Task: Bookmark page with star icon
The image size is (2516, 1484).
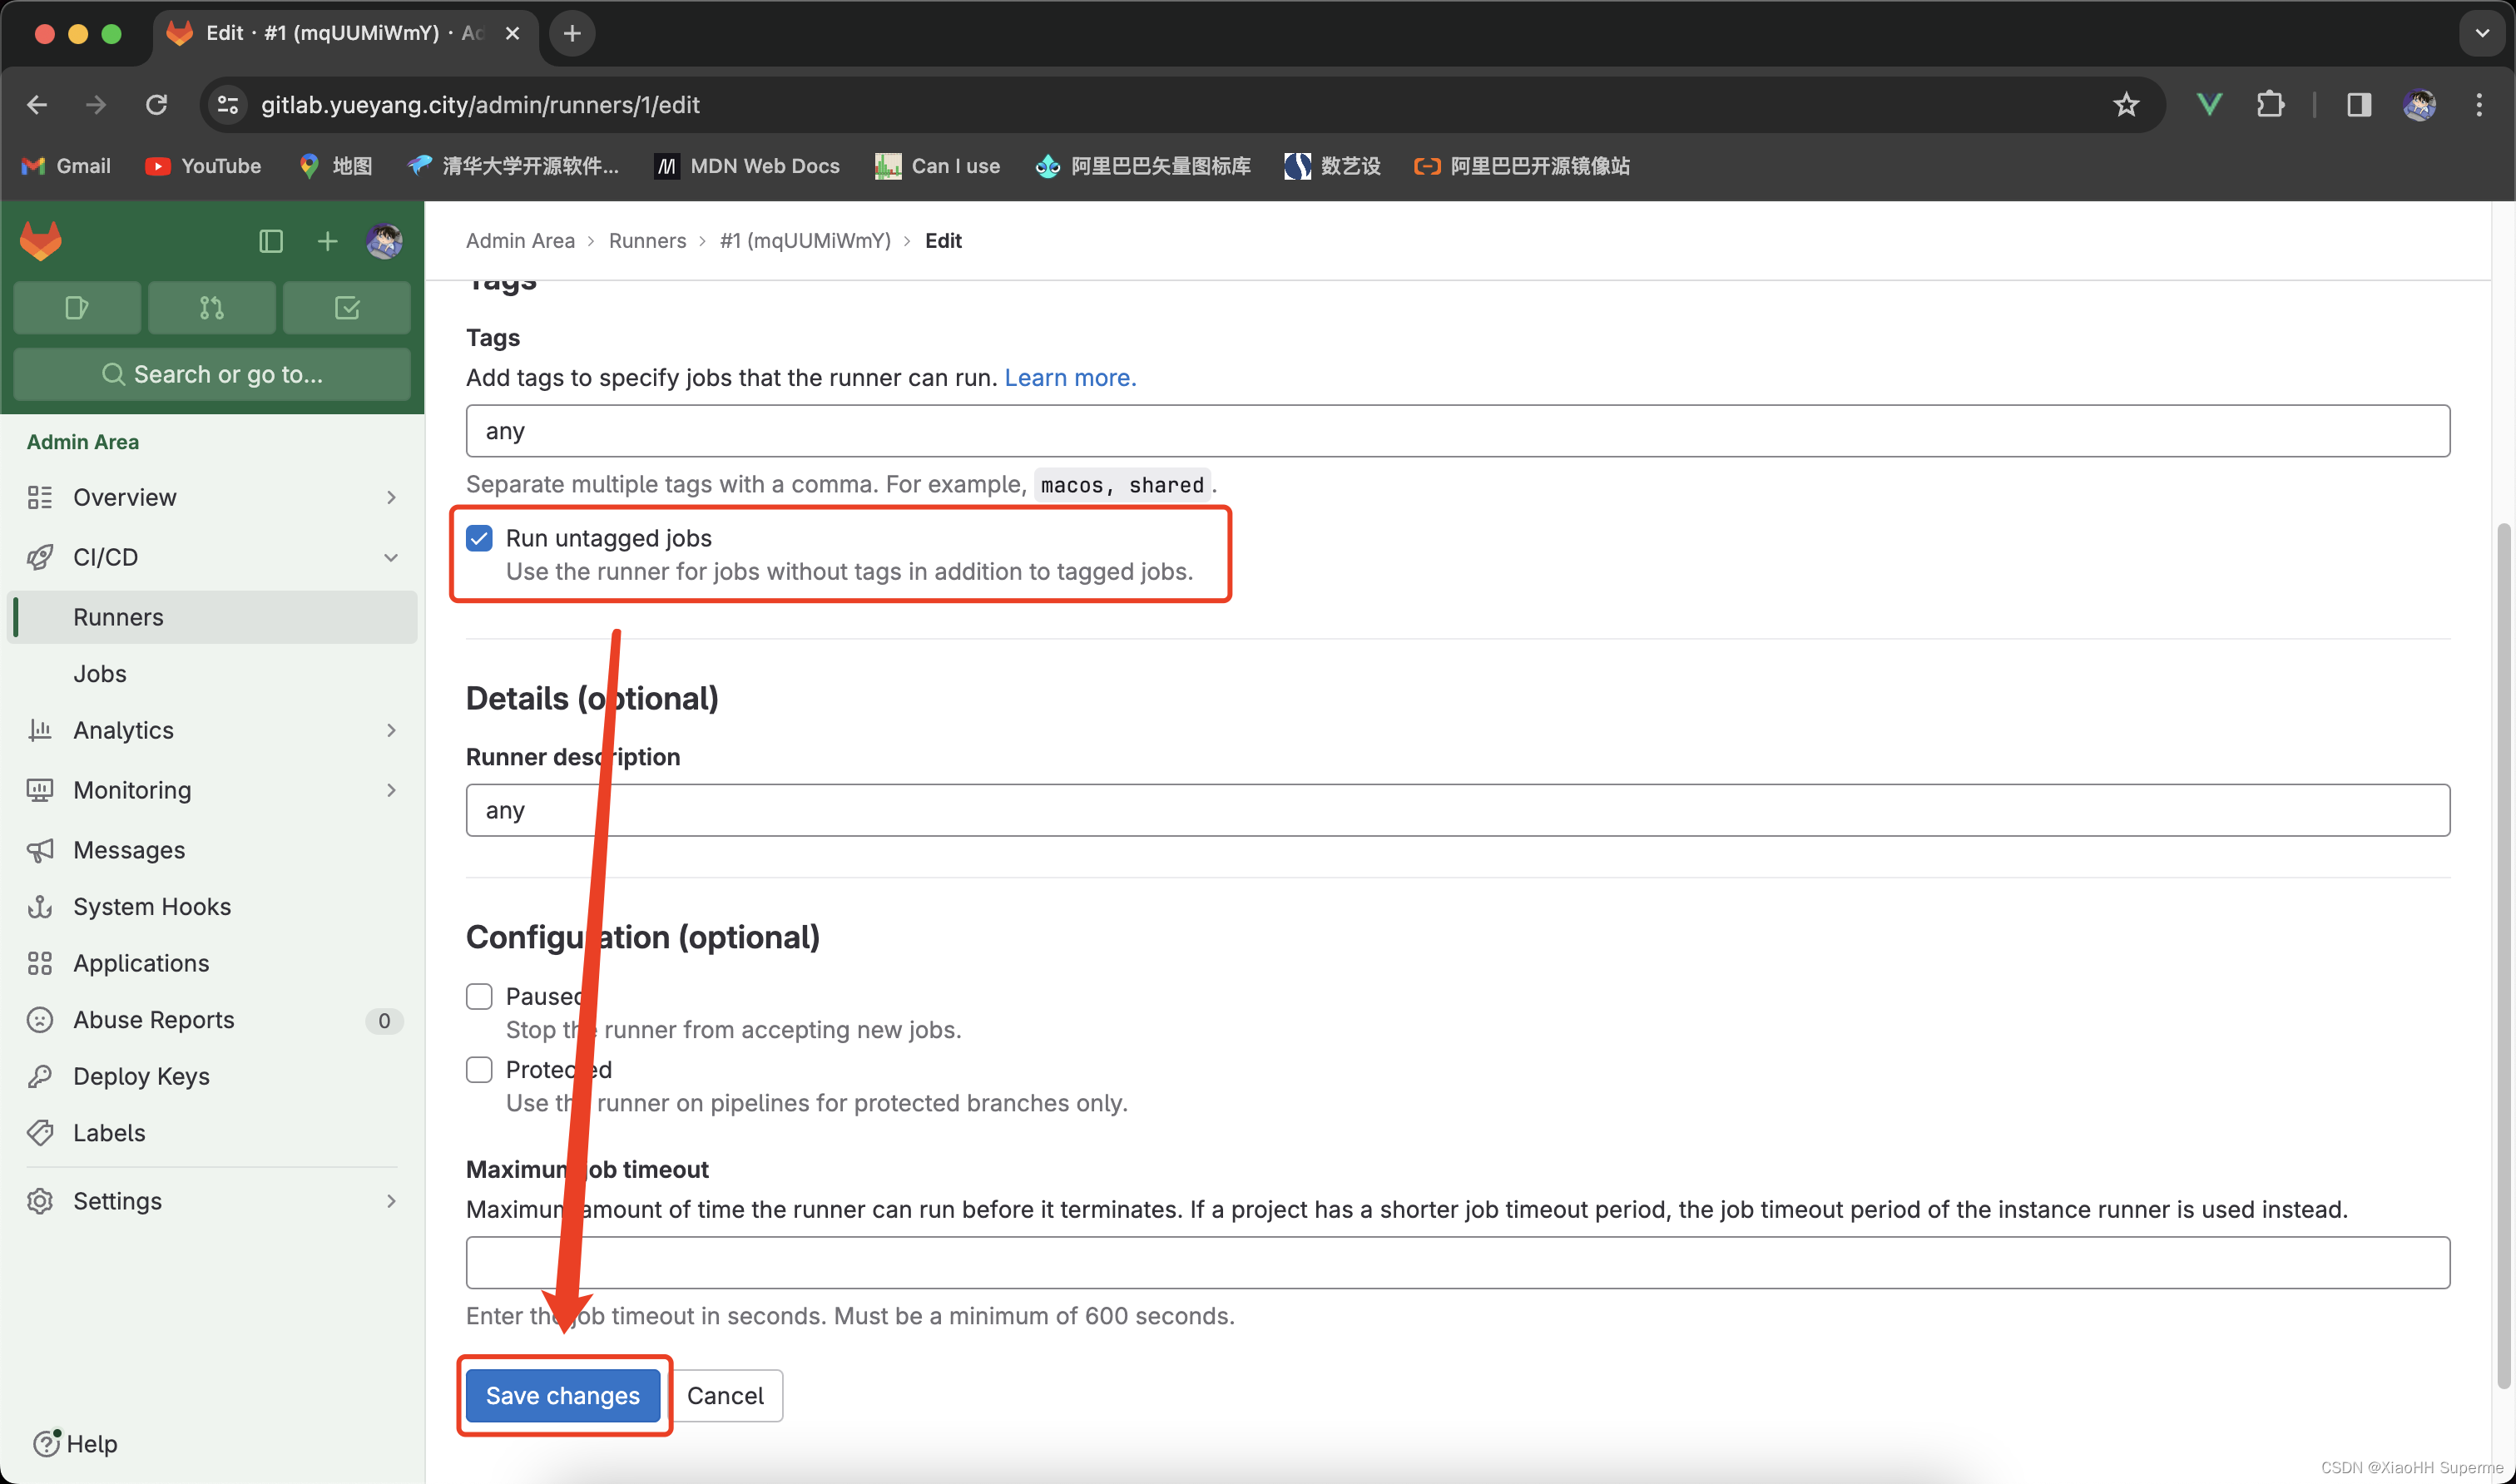Action: pos(2126,105)
